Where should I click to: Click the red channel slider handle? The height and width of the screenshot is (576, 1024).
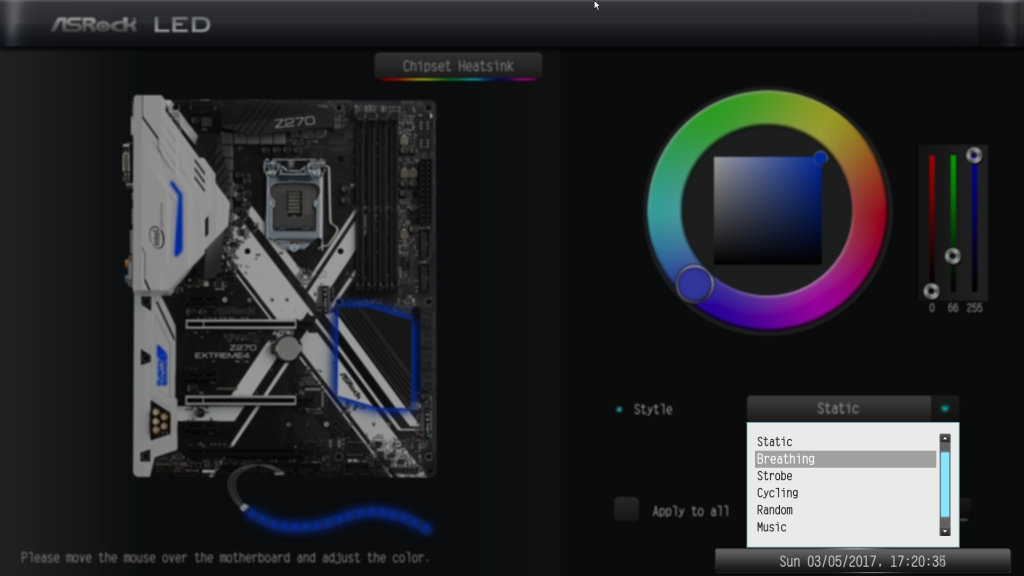931,291
